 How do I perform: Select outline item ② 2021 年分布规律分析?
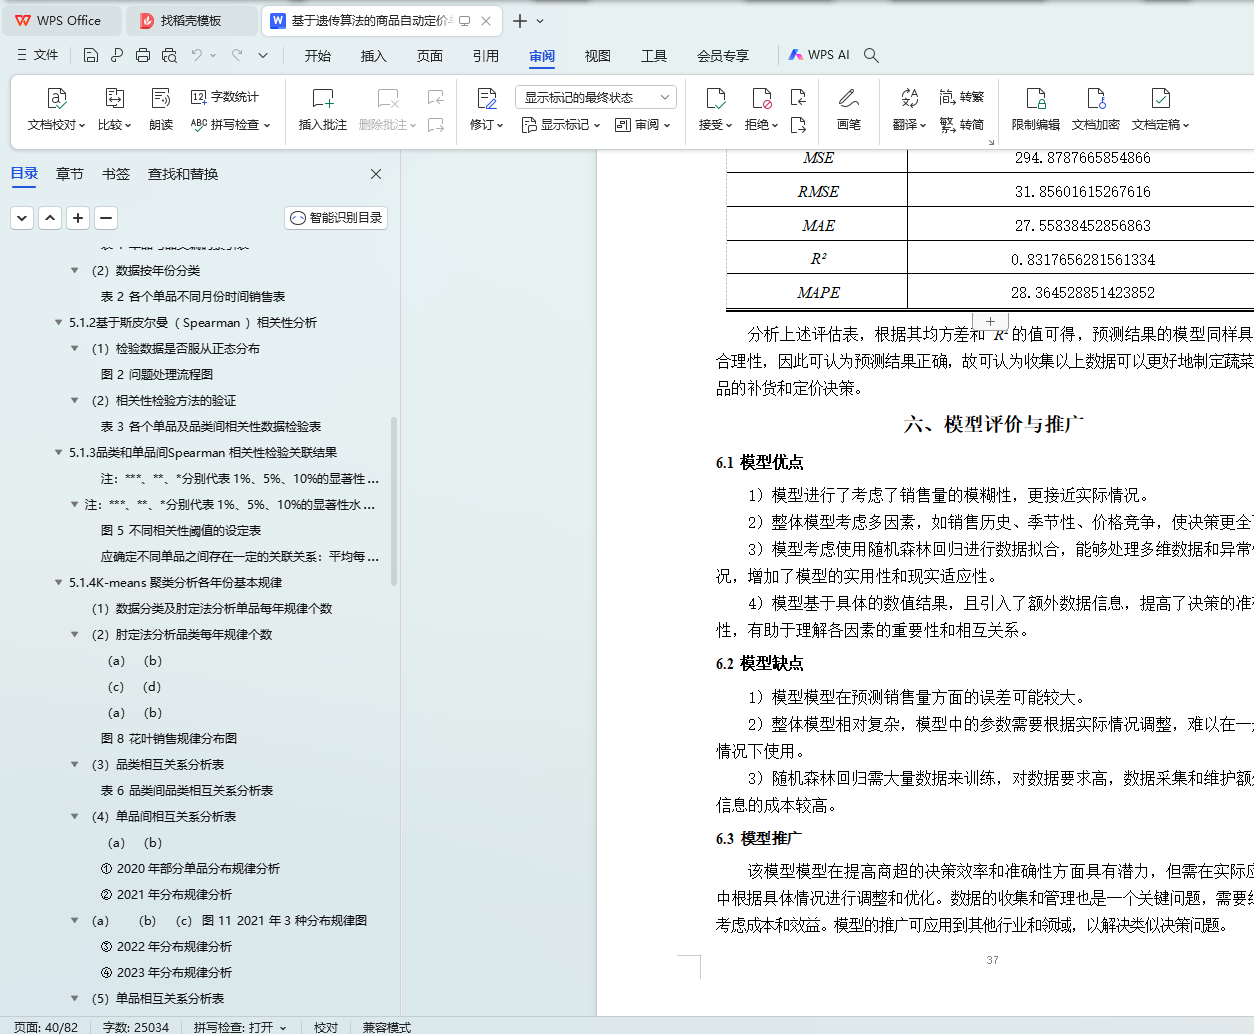pyautogui.click(x=166, y=894)
